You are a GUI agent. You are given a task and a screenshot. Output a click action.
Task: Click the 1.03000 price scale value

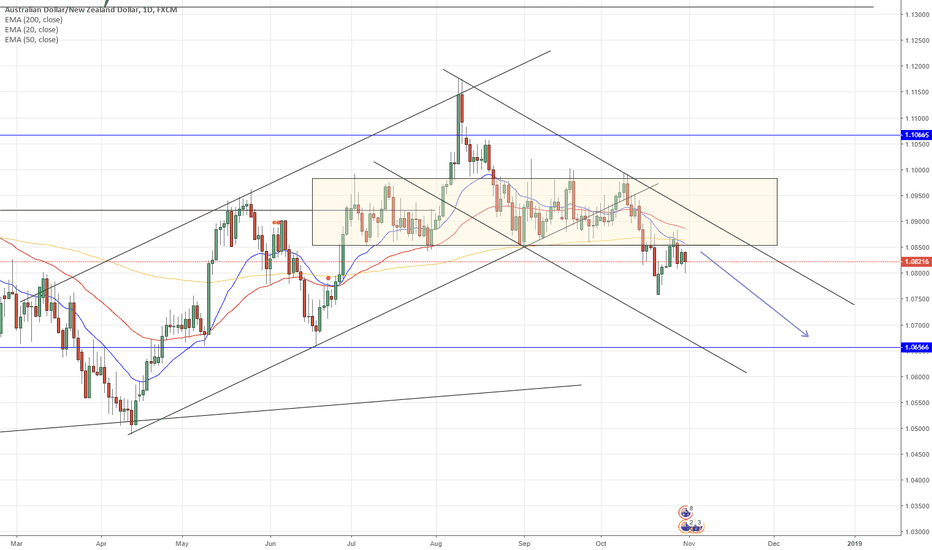pos(918,532)
